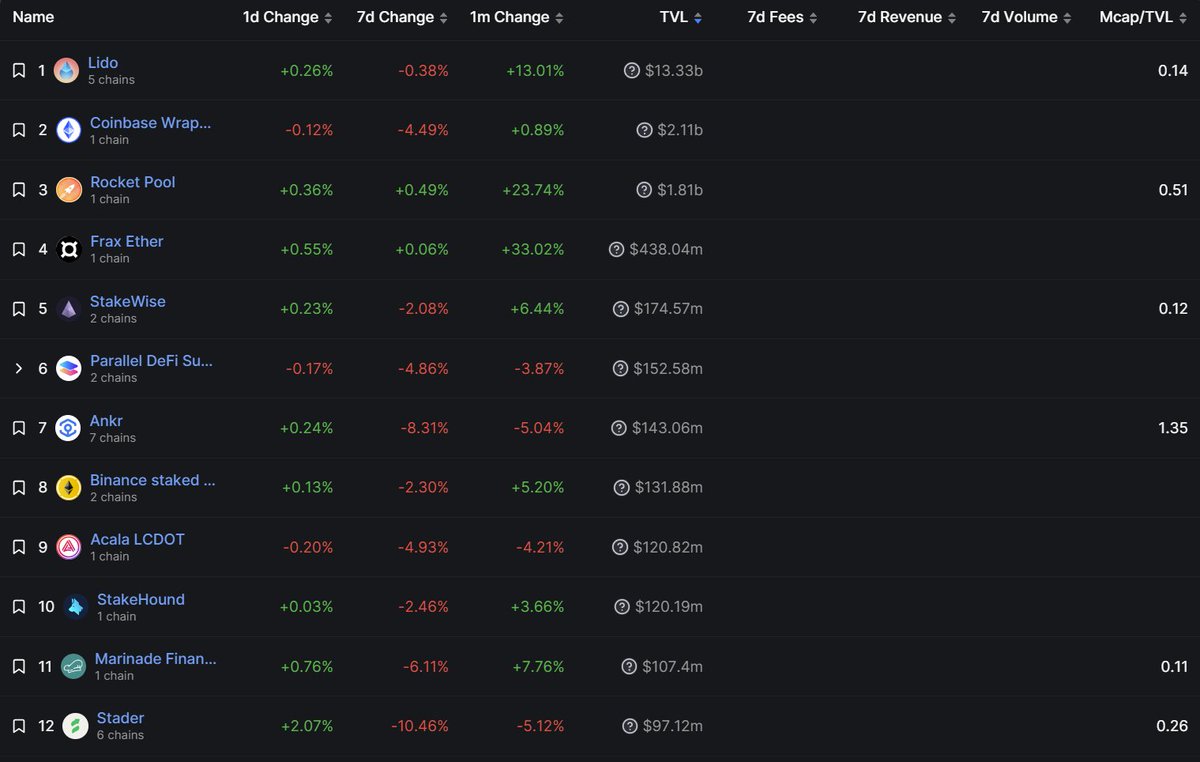
Task: Sort table by 7d Fees
Action: click(x=782, y=18)
